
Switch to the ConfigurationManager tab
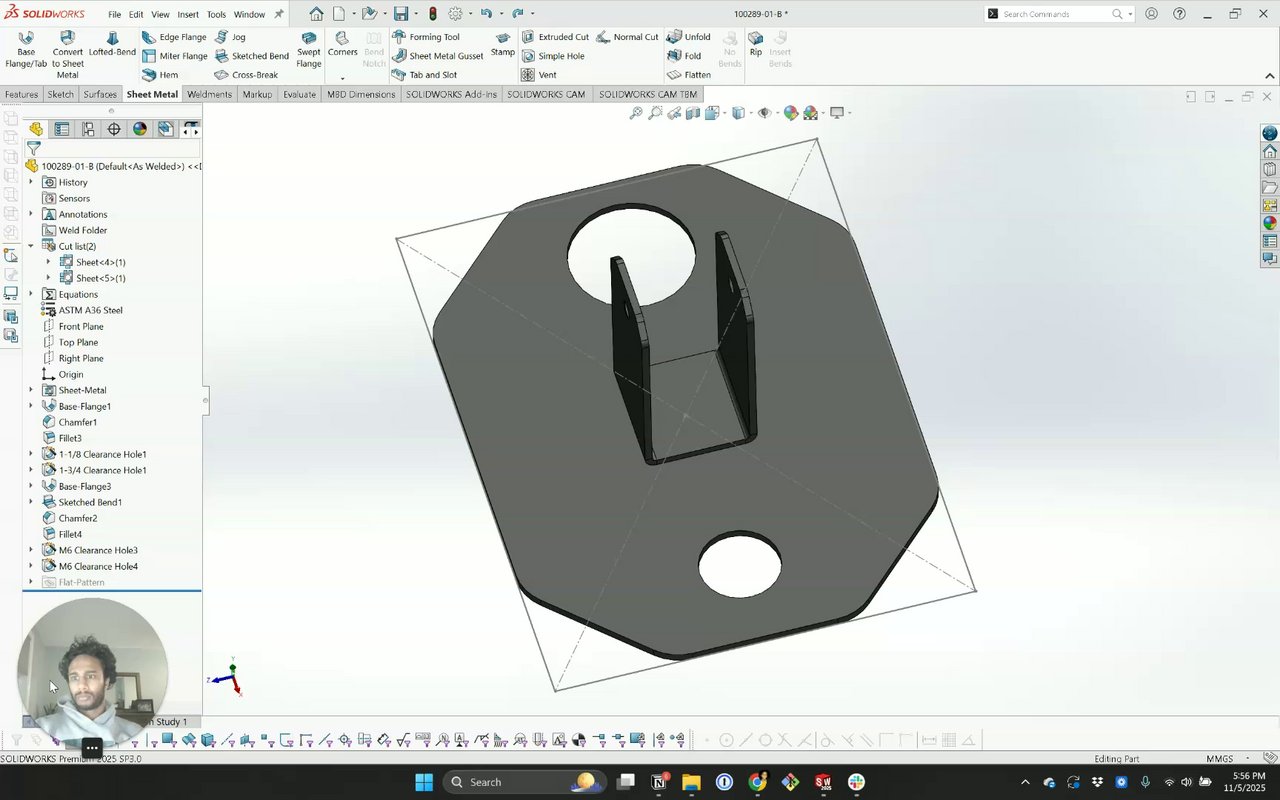tap(88, 129)
